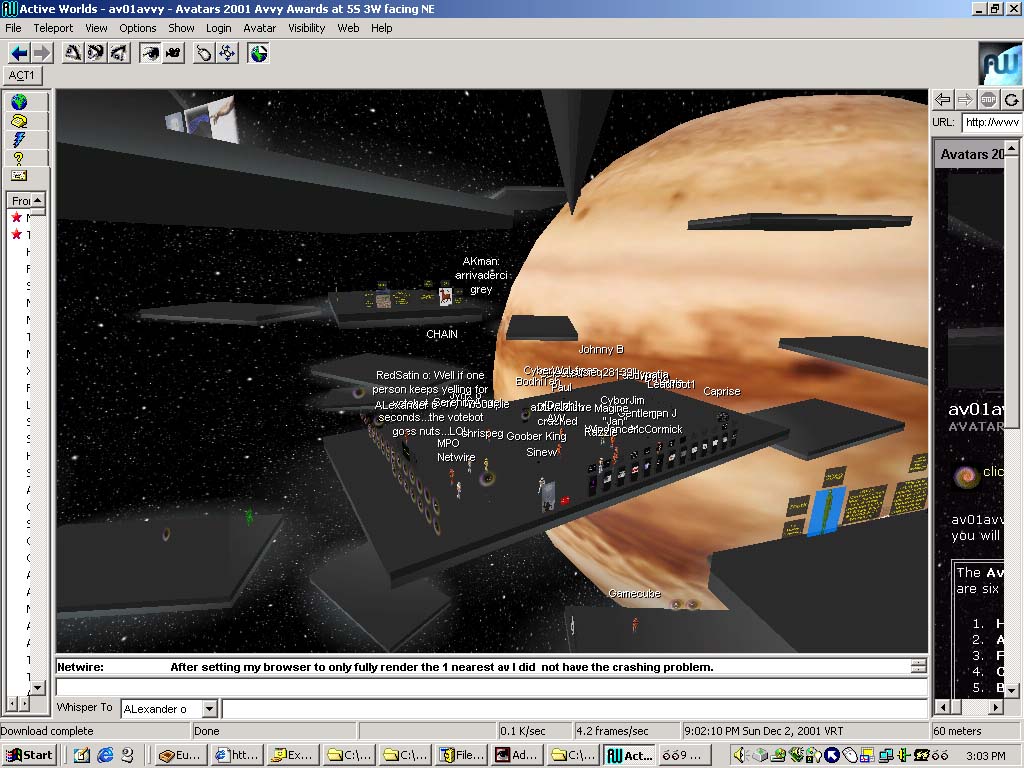Toggle third person camera view
This screenshot has height=768, width=1024.
tap(173, 53)
